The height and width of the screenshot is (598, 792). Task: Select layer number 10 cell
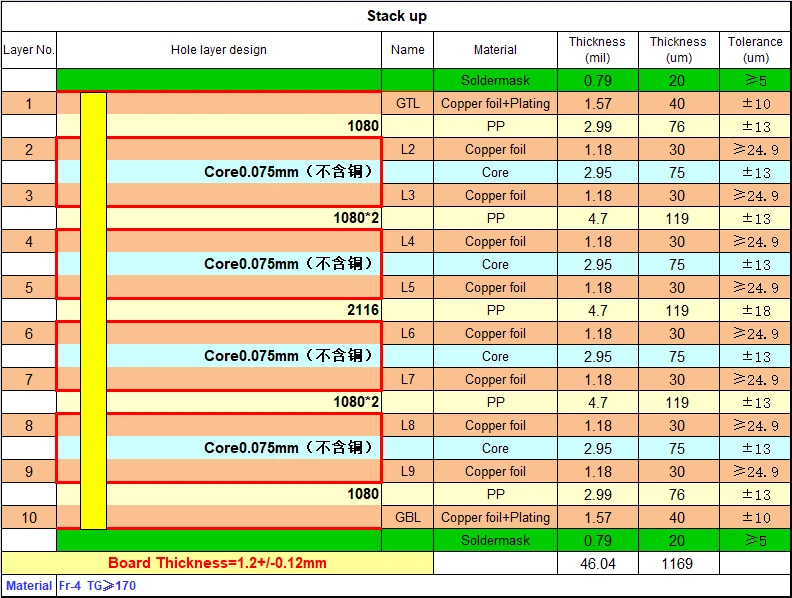click(29, 518)
